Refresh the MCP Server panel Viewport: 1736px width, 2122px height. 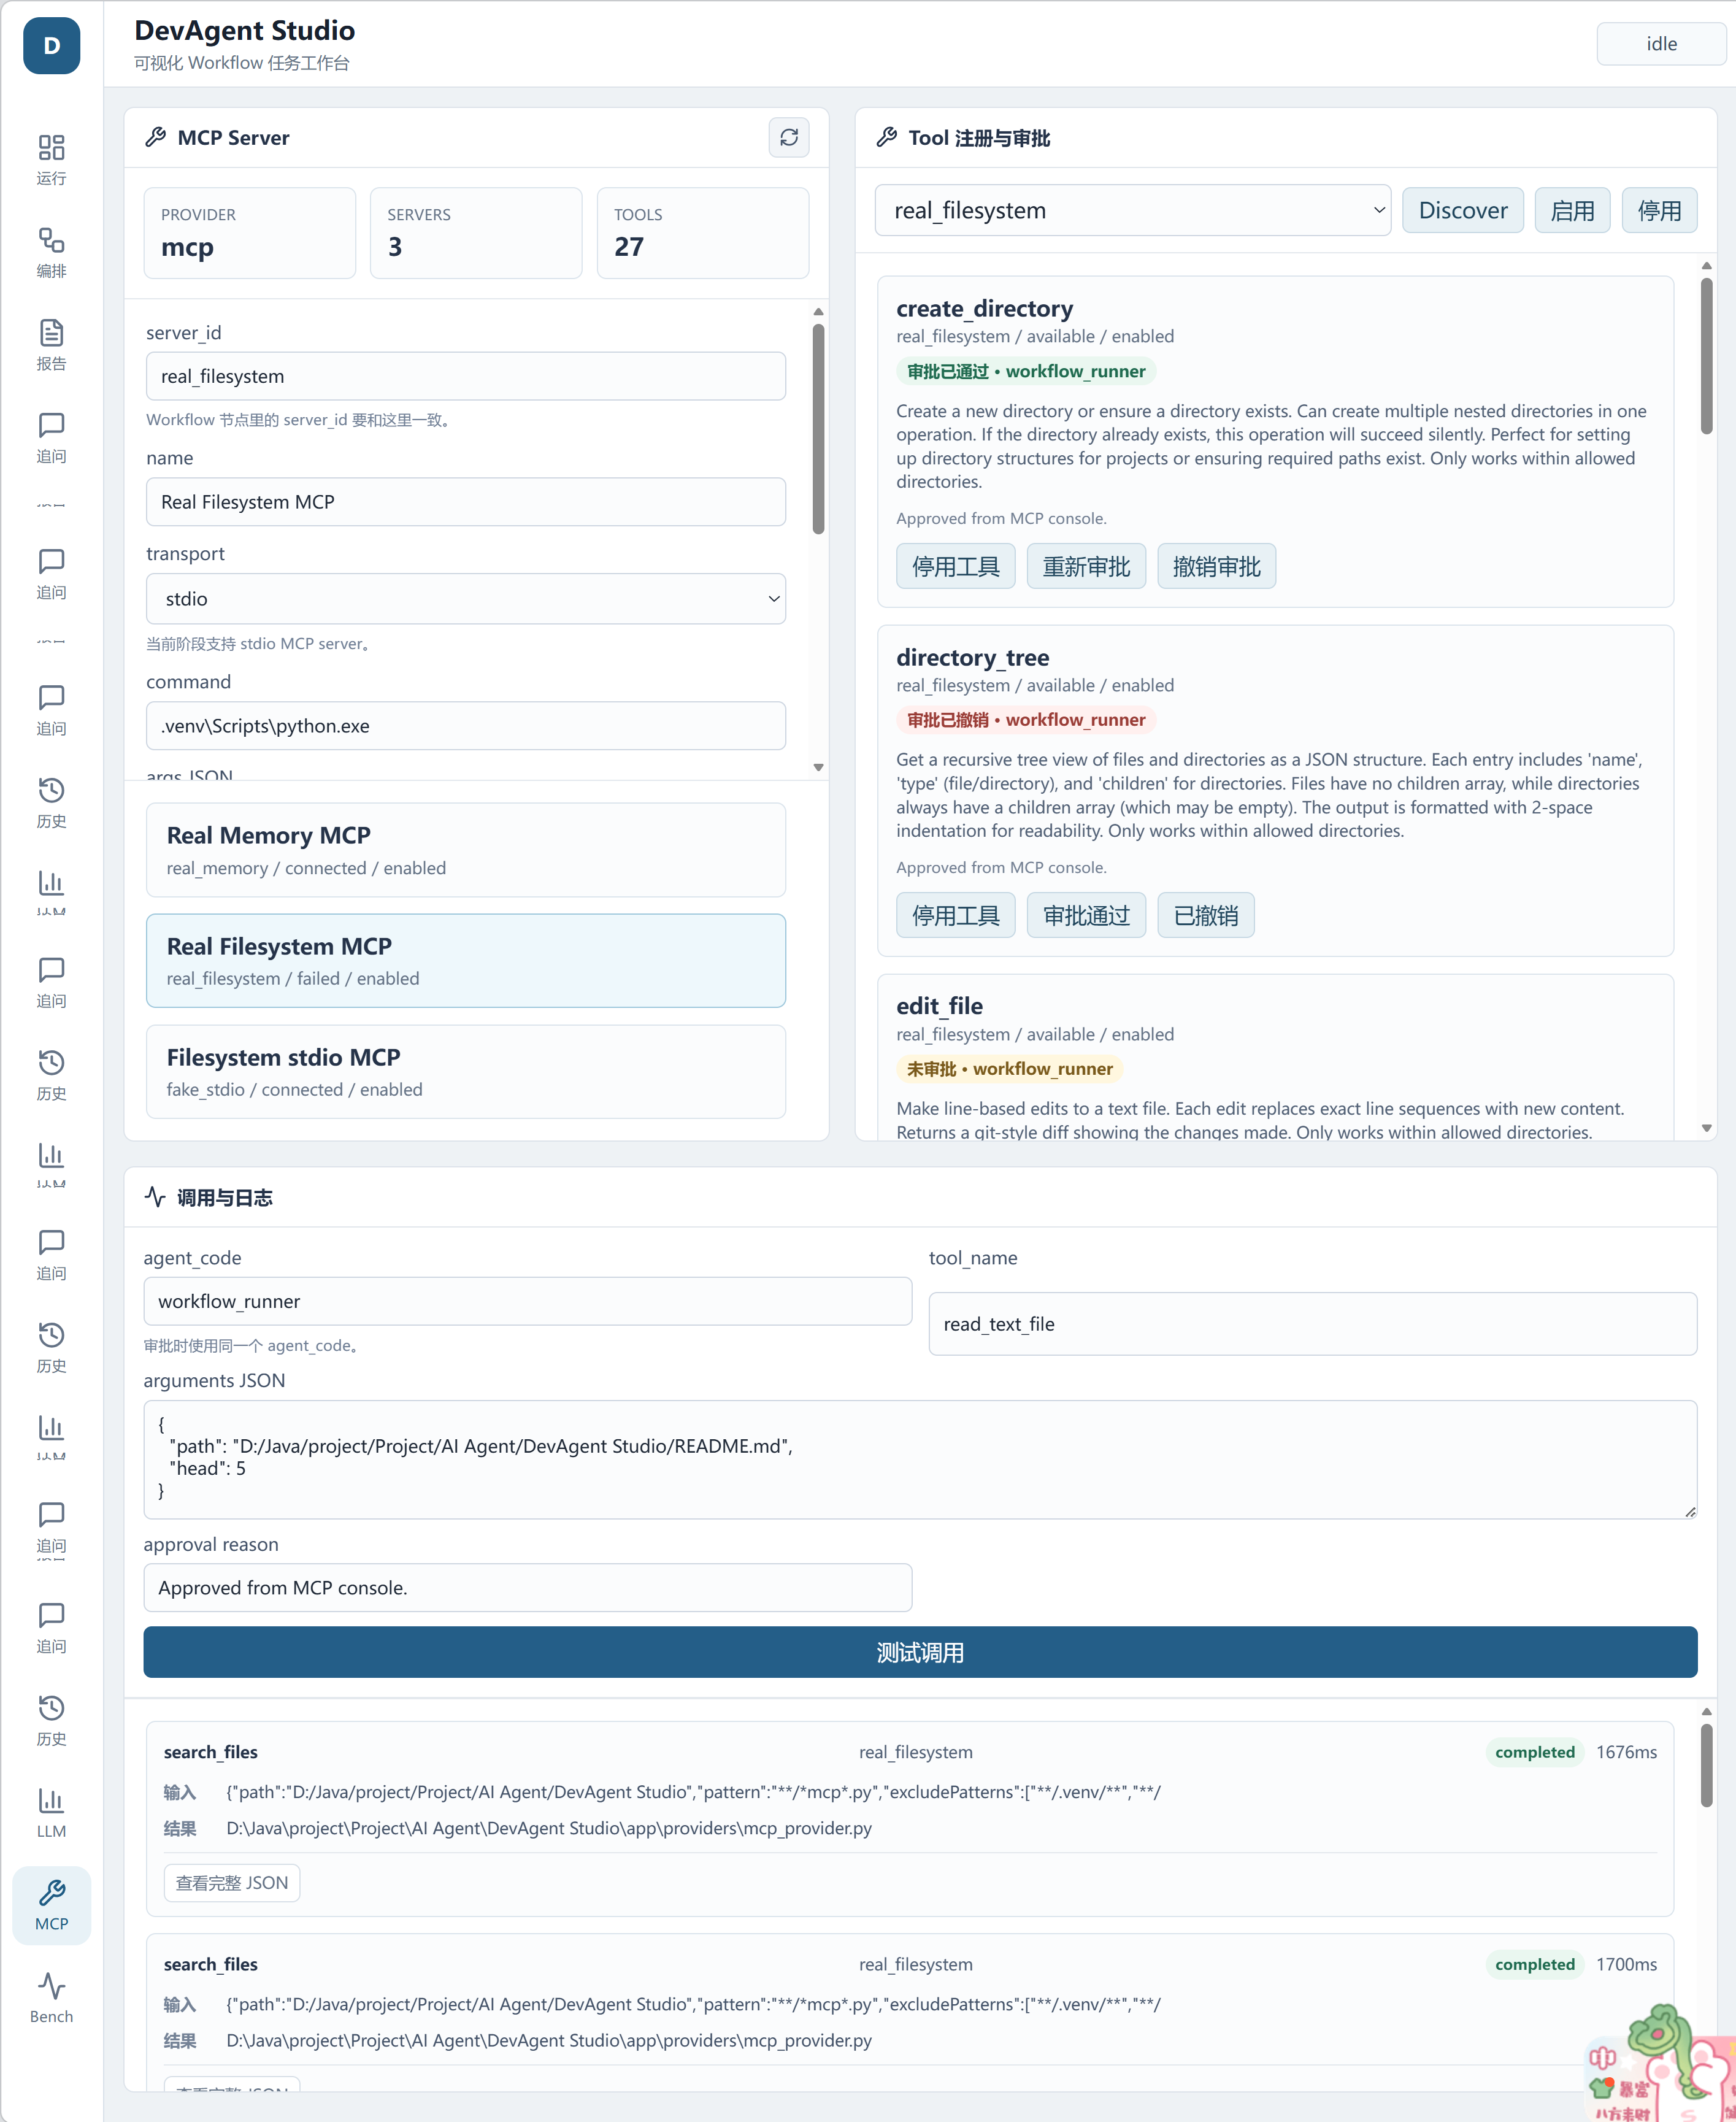tap(789, 137)
